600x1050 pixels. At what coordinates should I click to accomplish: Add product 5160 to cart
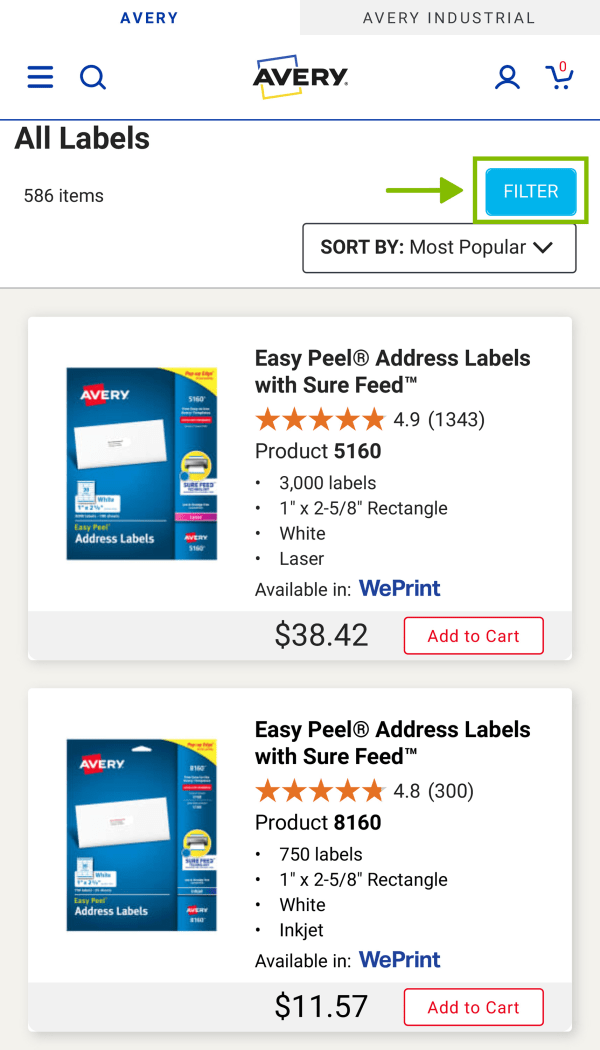[x=473, y=636]
